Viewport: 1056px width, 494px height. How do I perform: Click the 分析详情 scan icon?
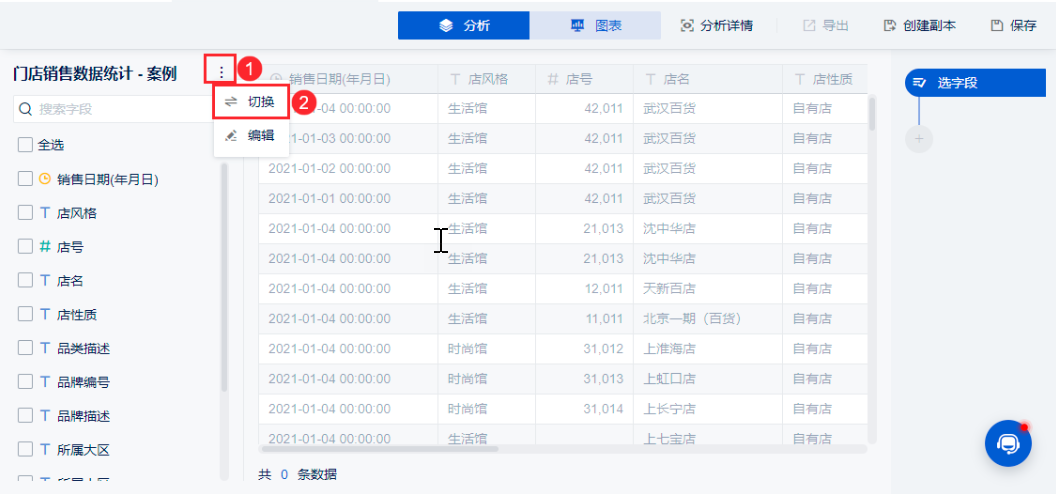pos(686,26)
